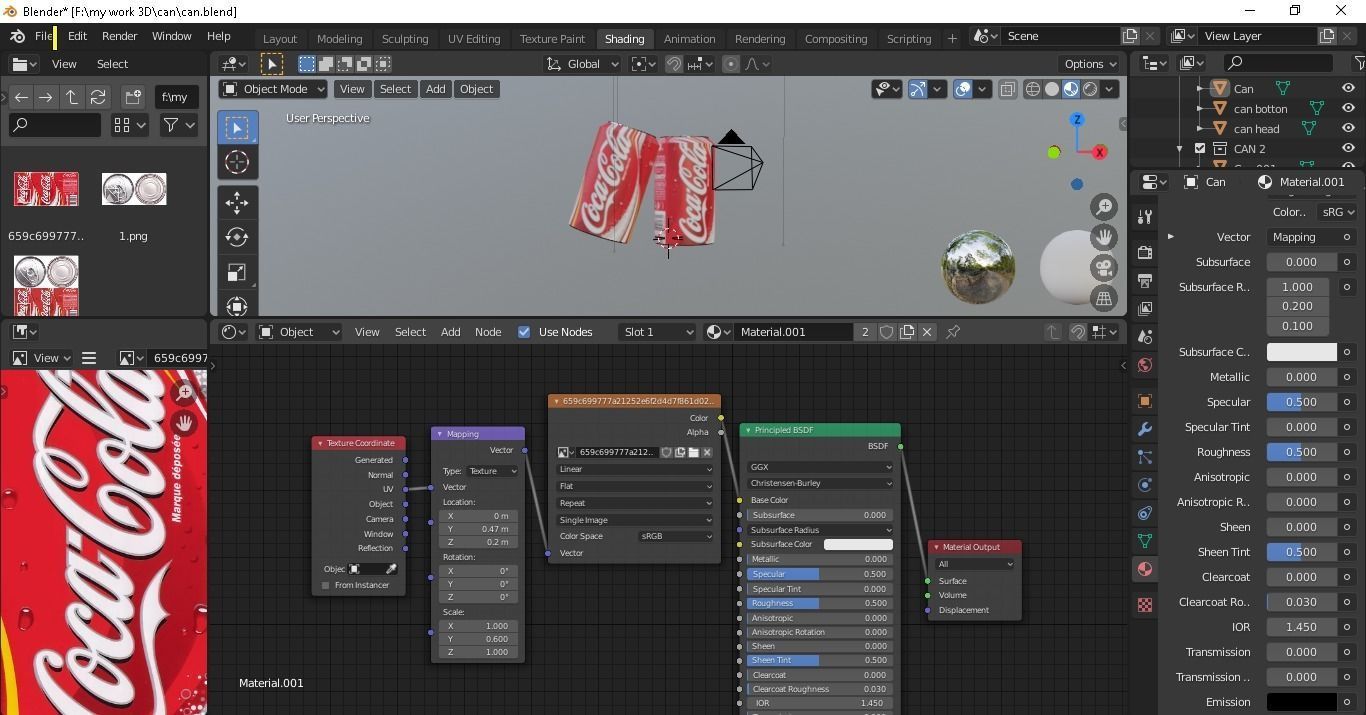The height and width of the screenshot is (715, 1366).
Task: Open the Christensen-Burley dropdown
Action: [820, 483]
